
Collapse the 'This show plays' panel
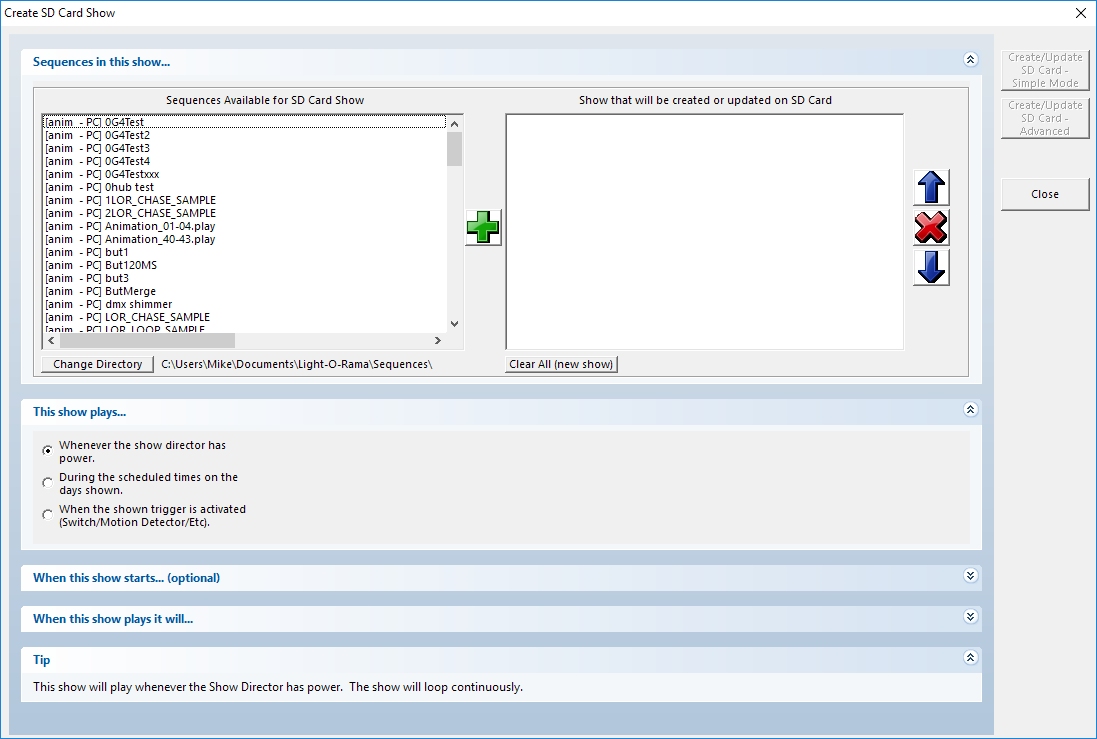click(969, 410)
